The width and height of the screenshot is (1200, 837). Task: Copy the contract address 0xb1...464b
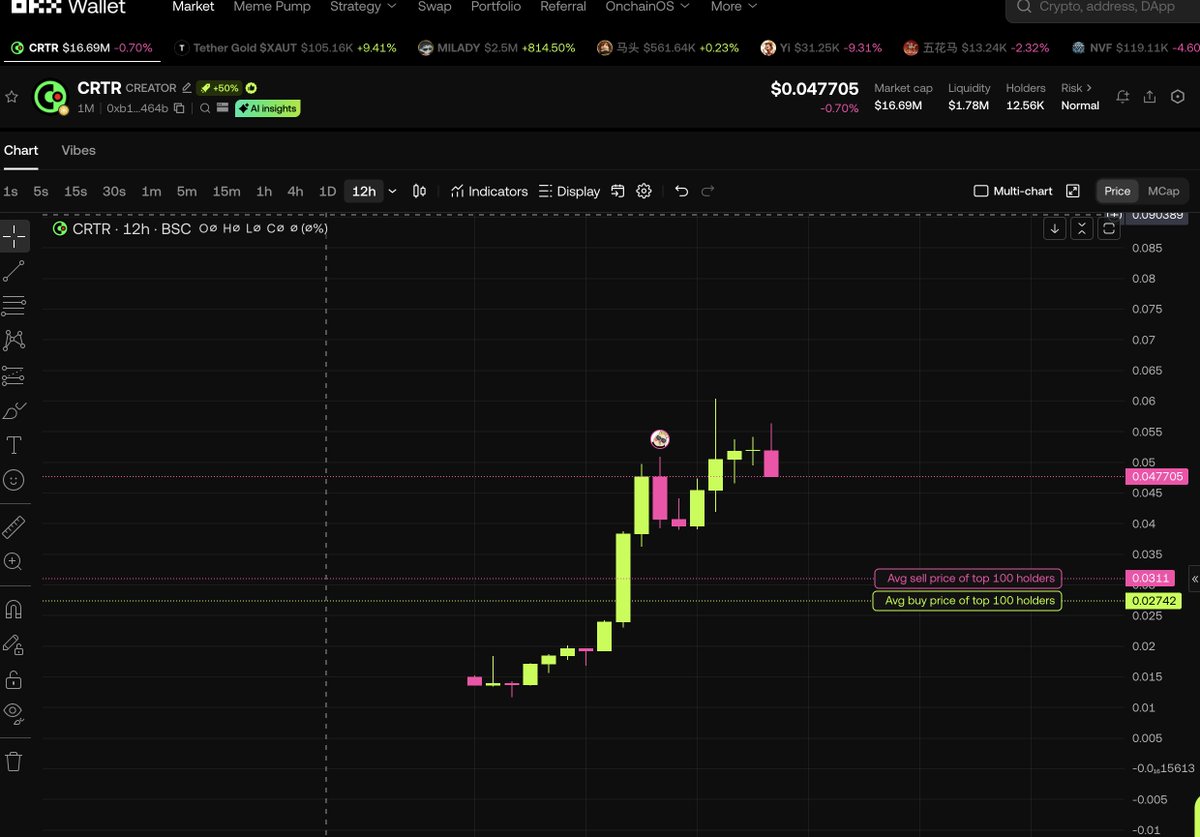pos(179,108)
